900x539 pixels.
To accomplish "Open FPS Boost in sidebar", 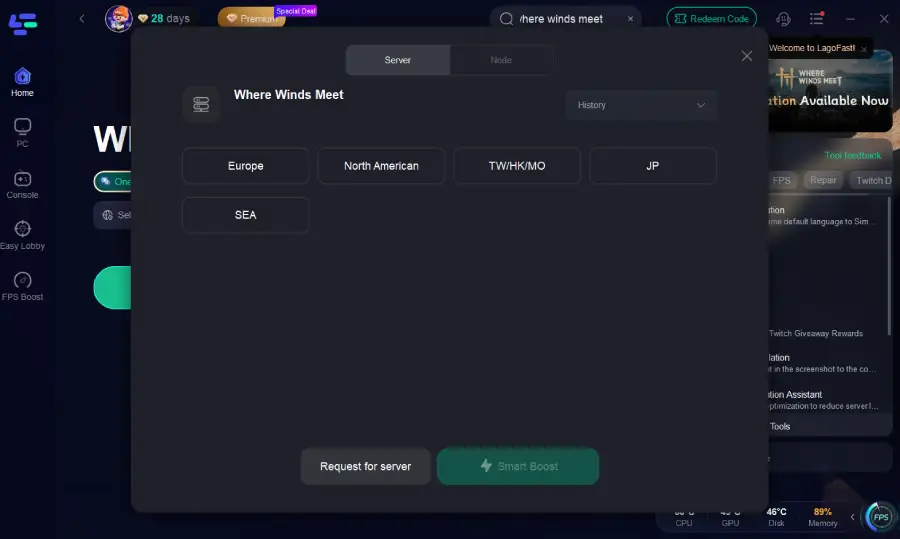I will [x=22, y=286].
